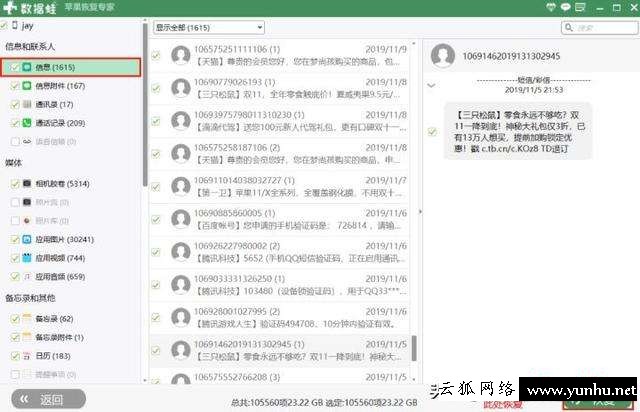Click the 应用音频 (659) music note icon
The height and width of the screenshot is (412, 640).
pos(27,276)
